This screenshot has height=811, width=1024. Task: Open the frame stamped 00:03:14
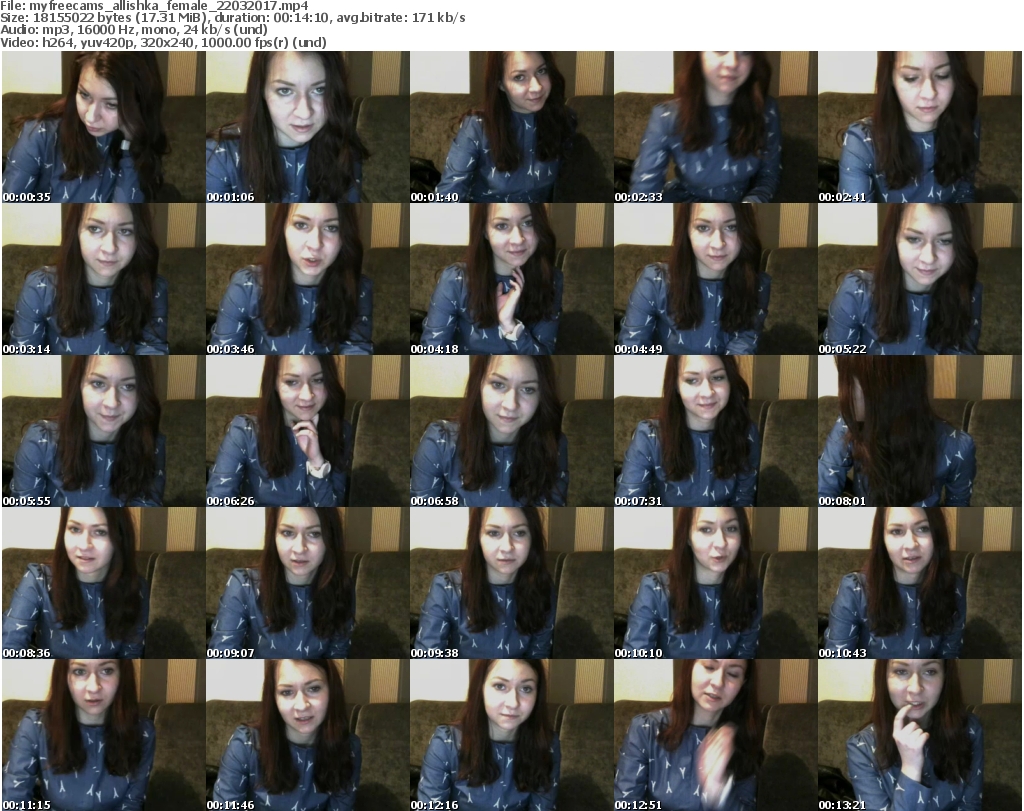[x=104, y=279]
